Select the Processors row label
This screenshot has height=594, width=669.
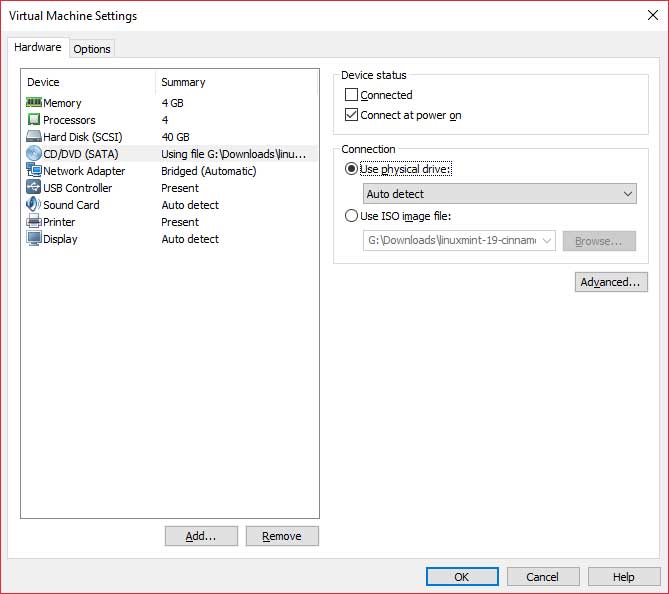click(70, 120)
